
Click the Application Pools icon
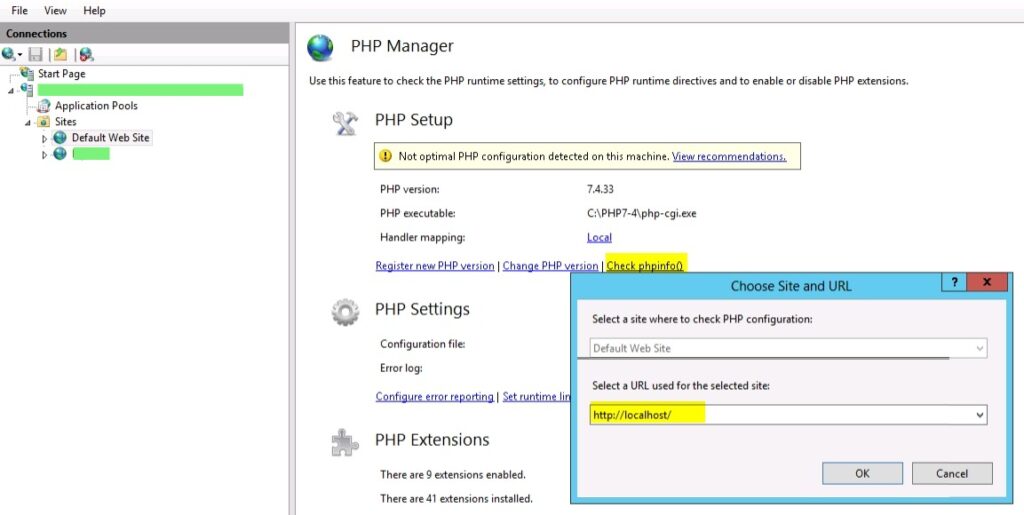[x=44, y=106]
